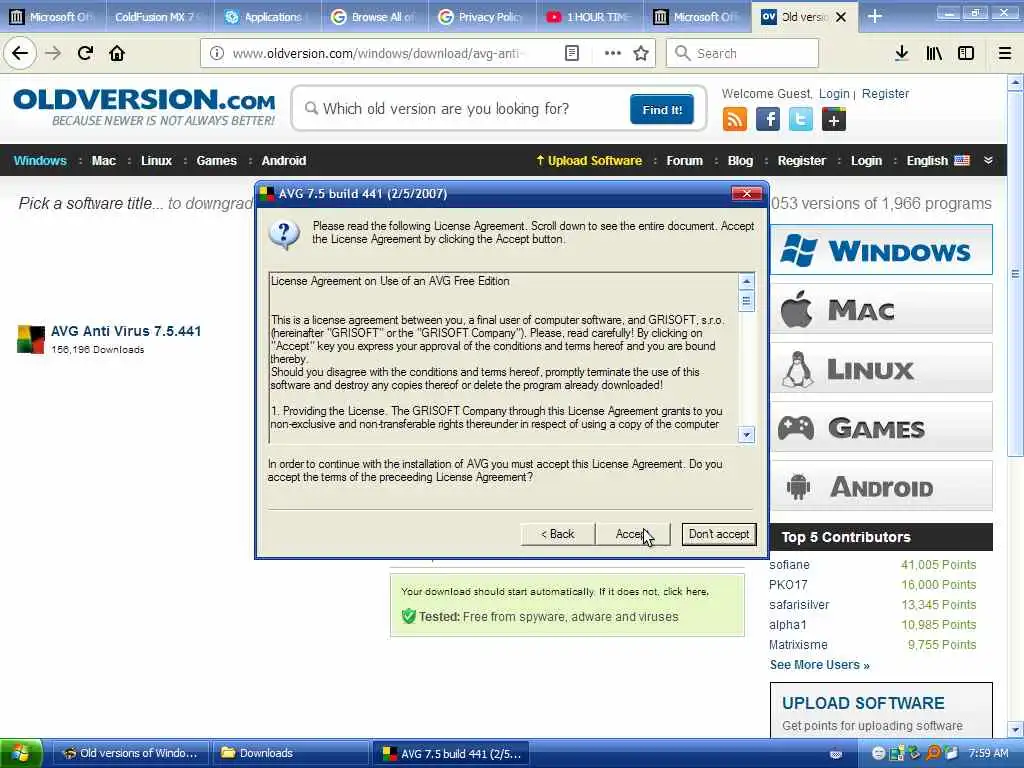Click the browser Forward arrow button
Screen dimensions: 1024x768
pyautogui.click(x=54, y=53)
